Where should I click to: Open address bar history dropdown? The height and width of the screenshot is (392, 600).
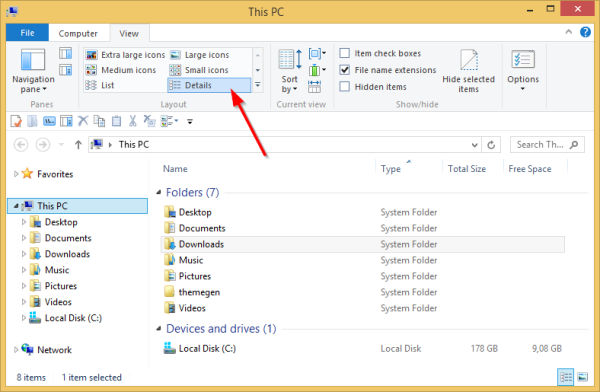474,145
